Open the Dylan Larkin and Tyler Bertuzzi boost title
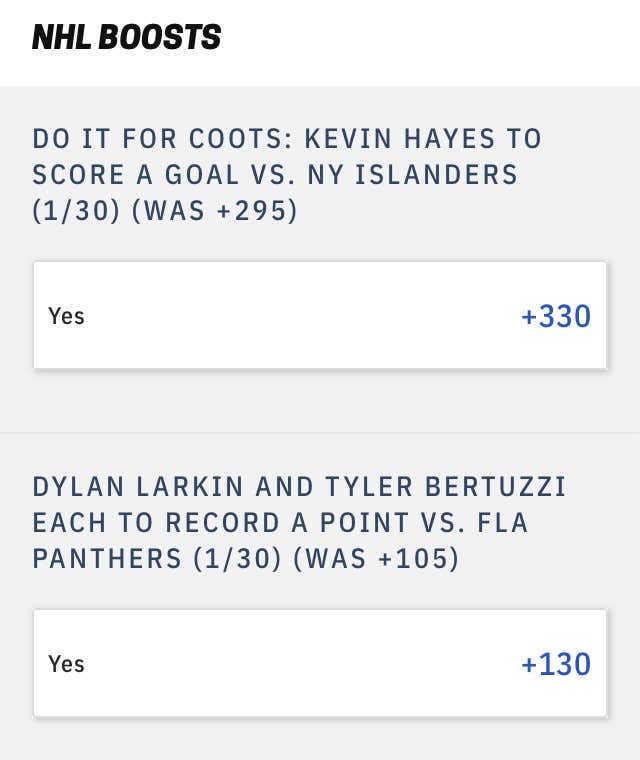 tap(299, 522)
